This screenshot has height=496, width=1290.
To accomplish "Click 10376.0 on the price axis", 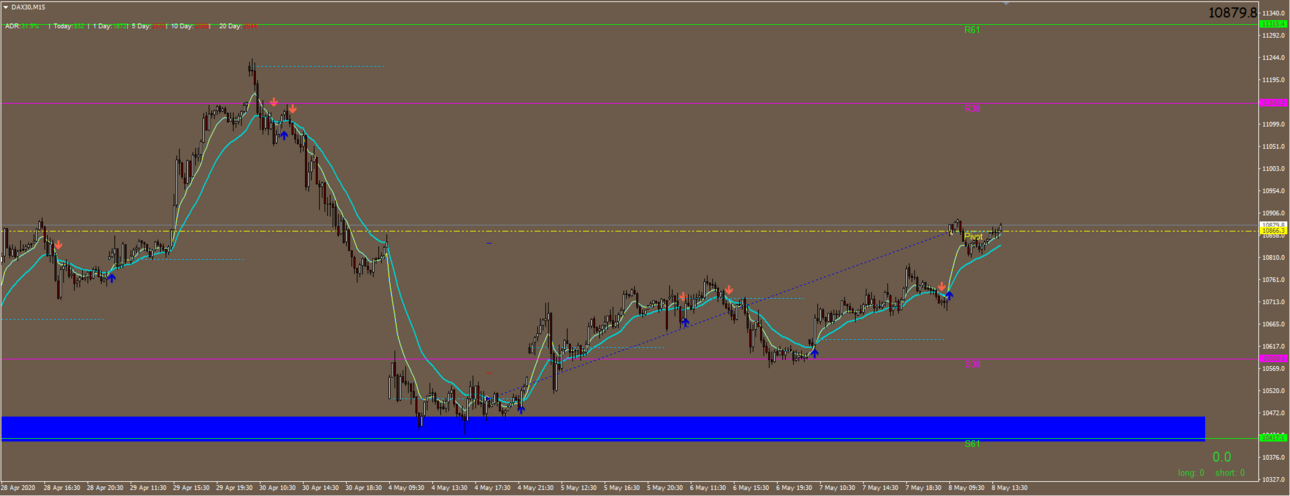I will click(1274, 457).
